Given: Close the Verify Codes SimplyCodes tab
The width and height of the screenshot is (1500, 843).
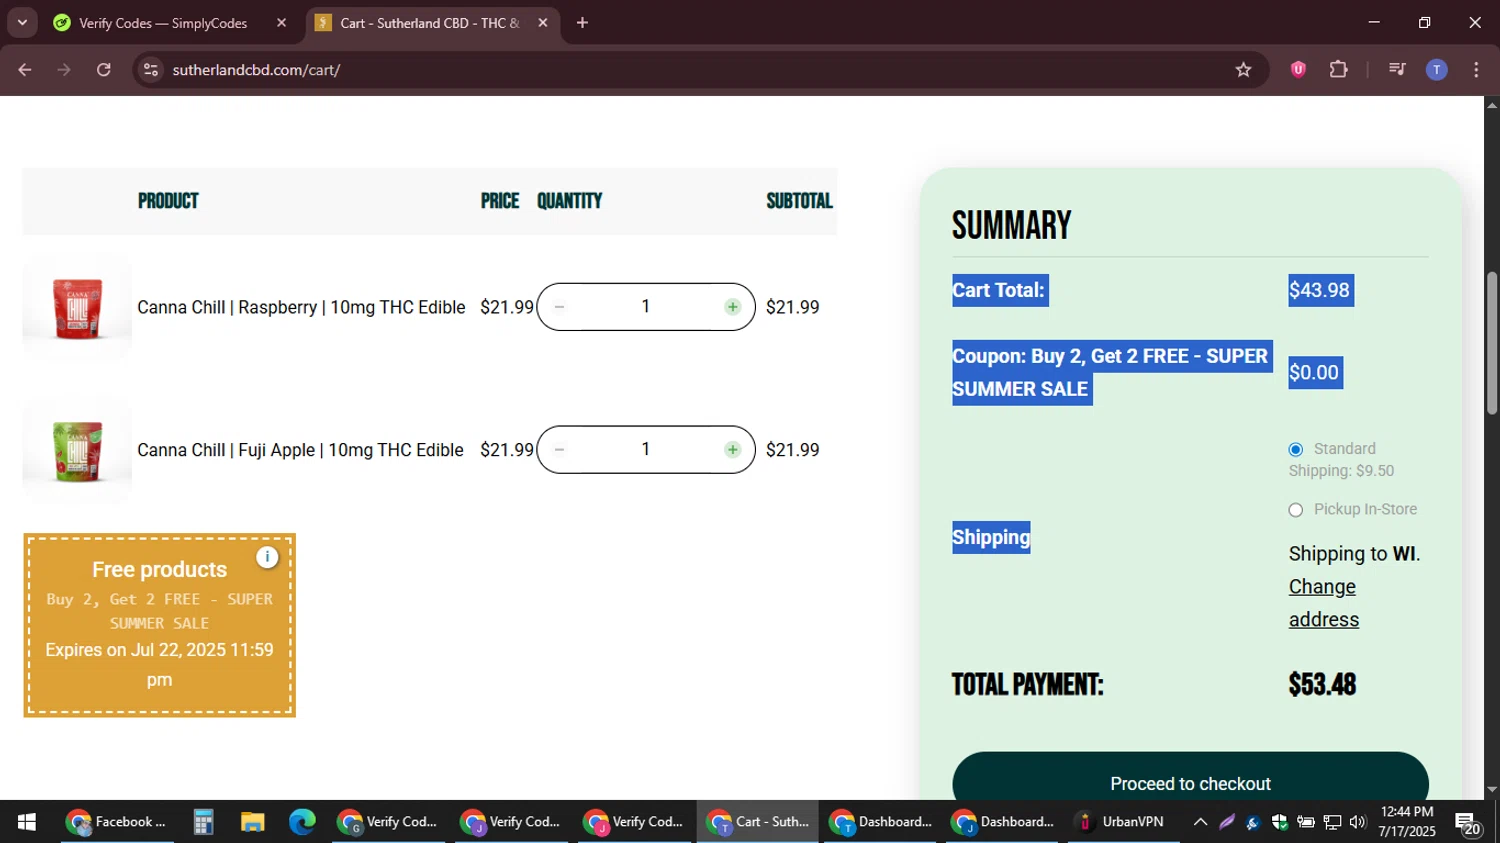Looking at the screenshot, I should coord(281,23).
